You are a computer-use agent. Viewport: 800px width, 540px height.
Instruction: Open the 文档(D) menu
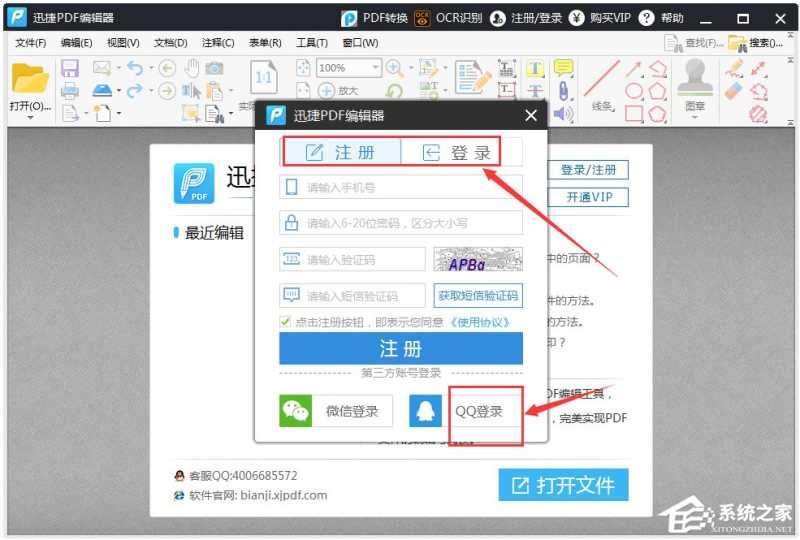tap(170, 43)
